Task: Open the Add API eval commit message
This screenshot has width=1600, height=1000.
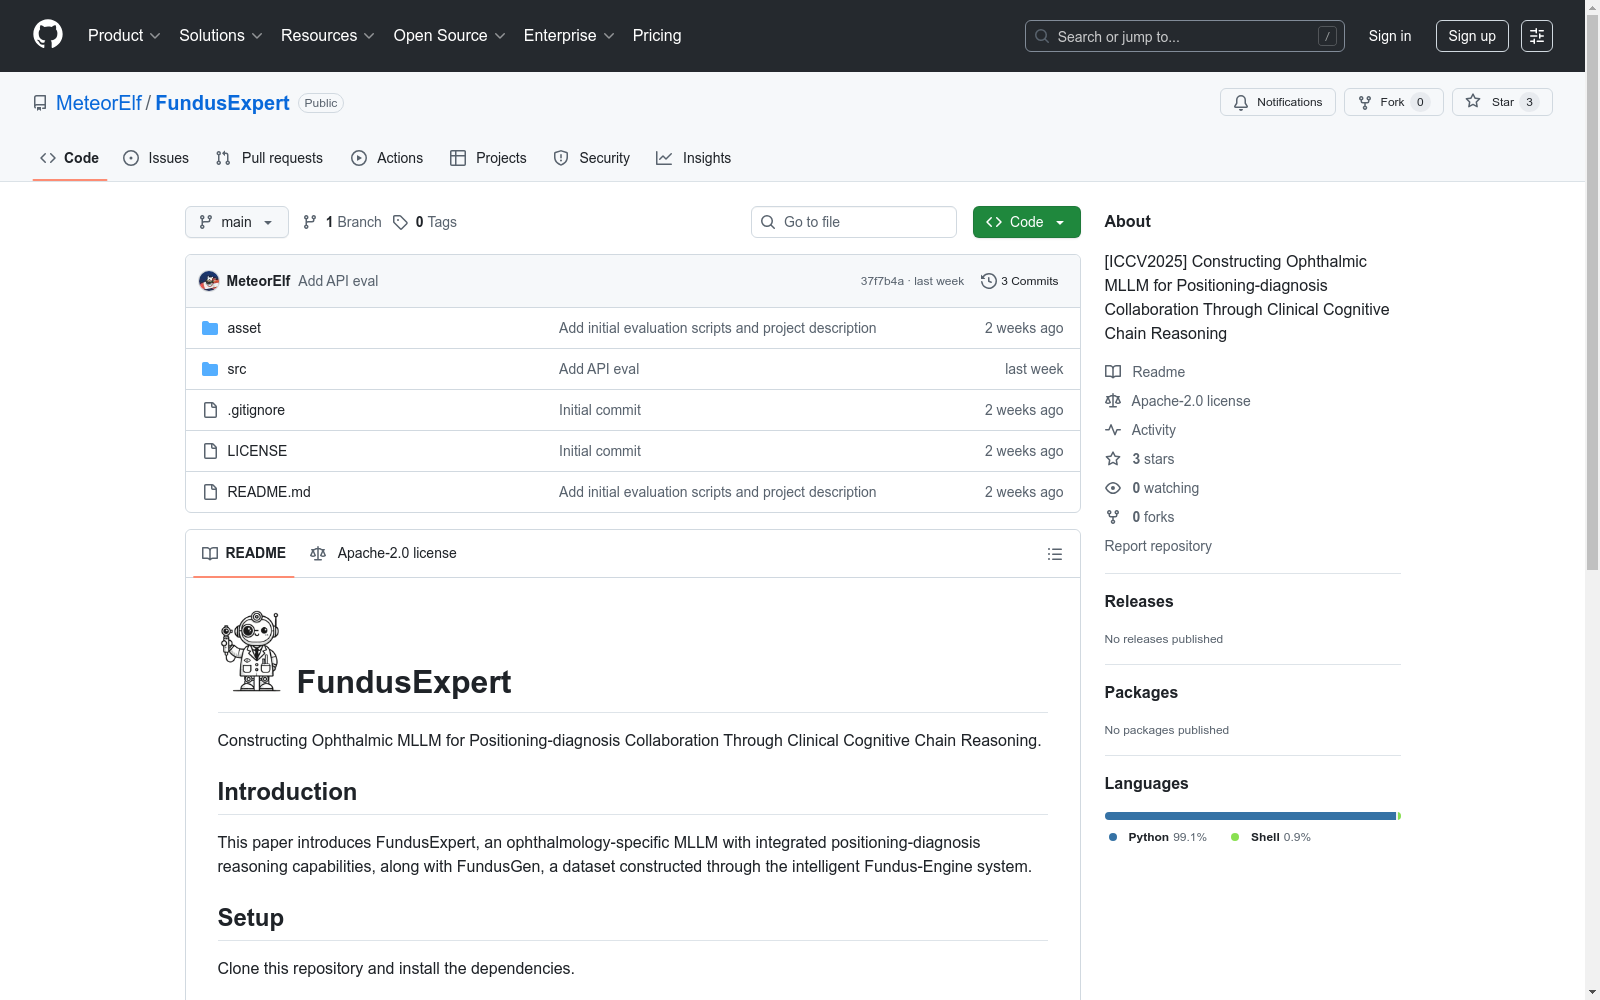Action: (x=338, y=281)
